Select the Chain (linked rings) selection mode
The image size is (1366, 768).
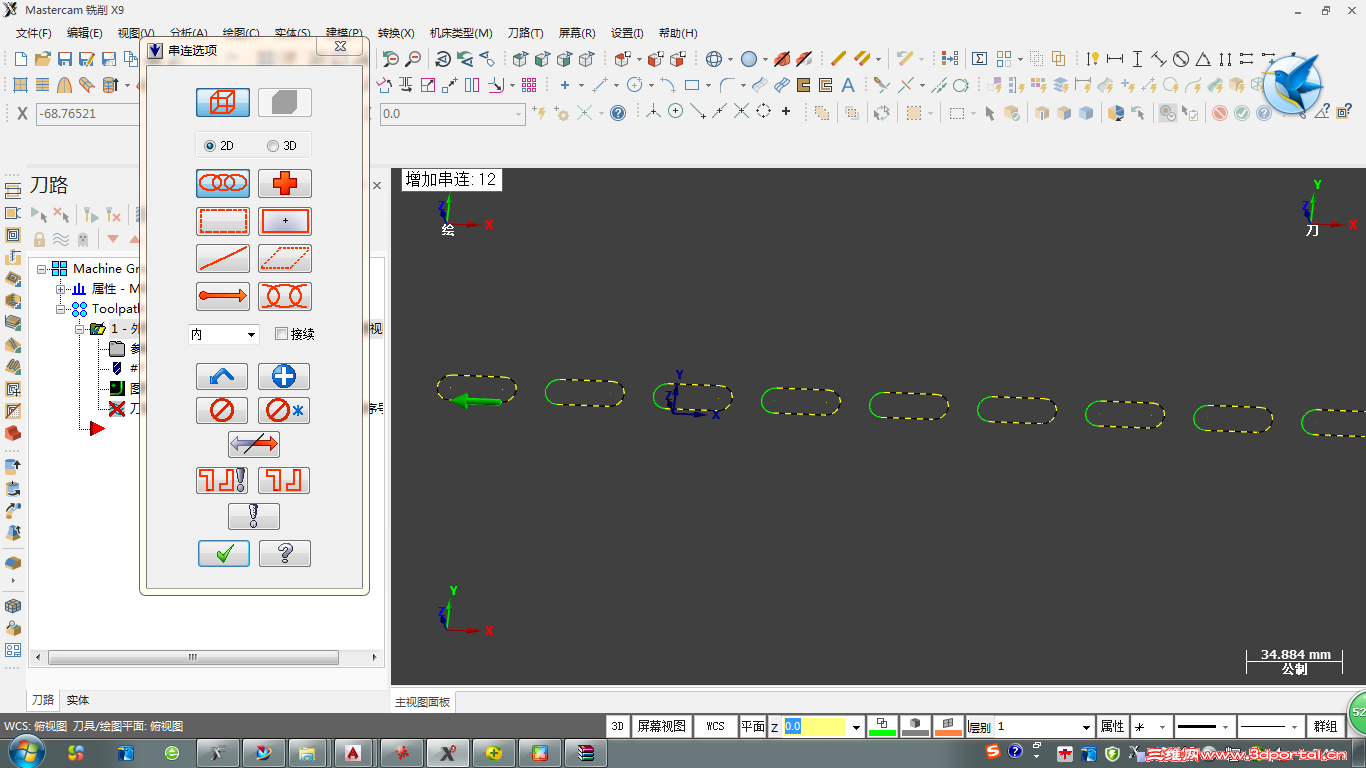(223, 183)
